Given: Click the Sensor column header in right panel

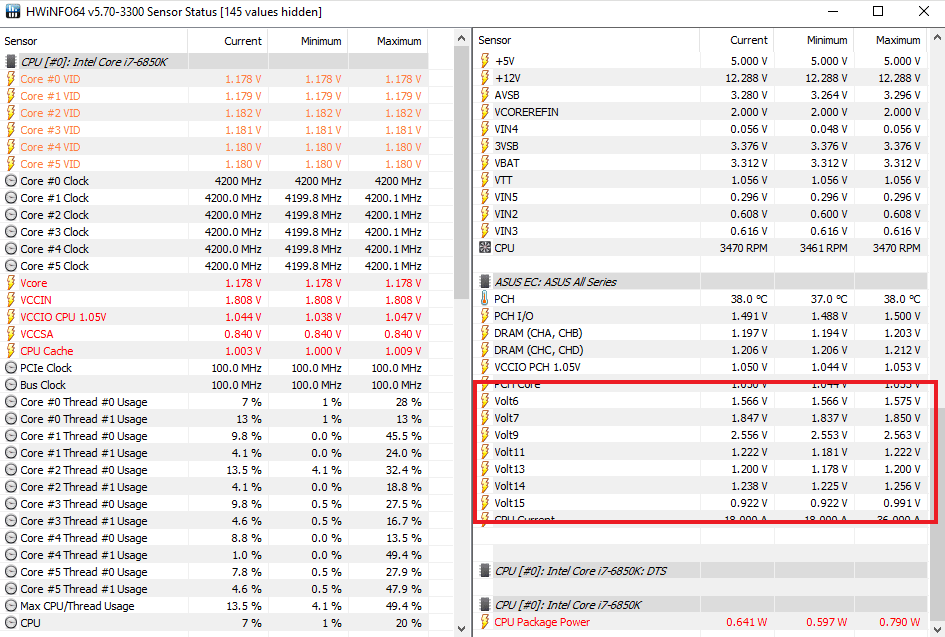Looking at the screenshot, I should click(x=586, y=40).
